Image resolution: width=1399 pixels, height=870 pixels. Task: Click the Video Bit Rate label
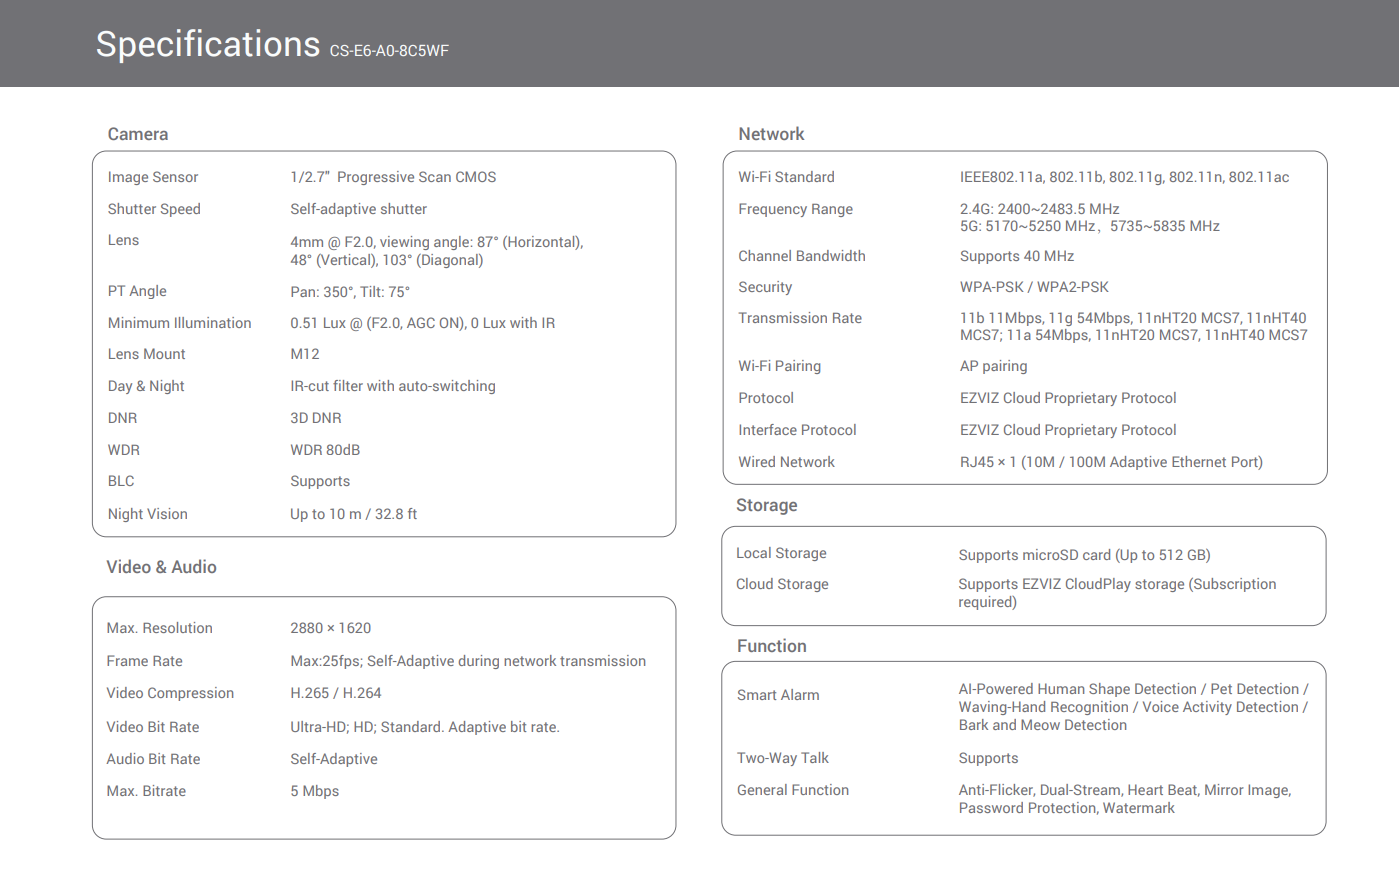(x=152, y=727)
